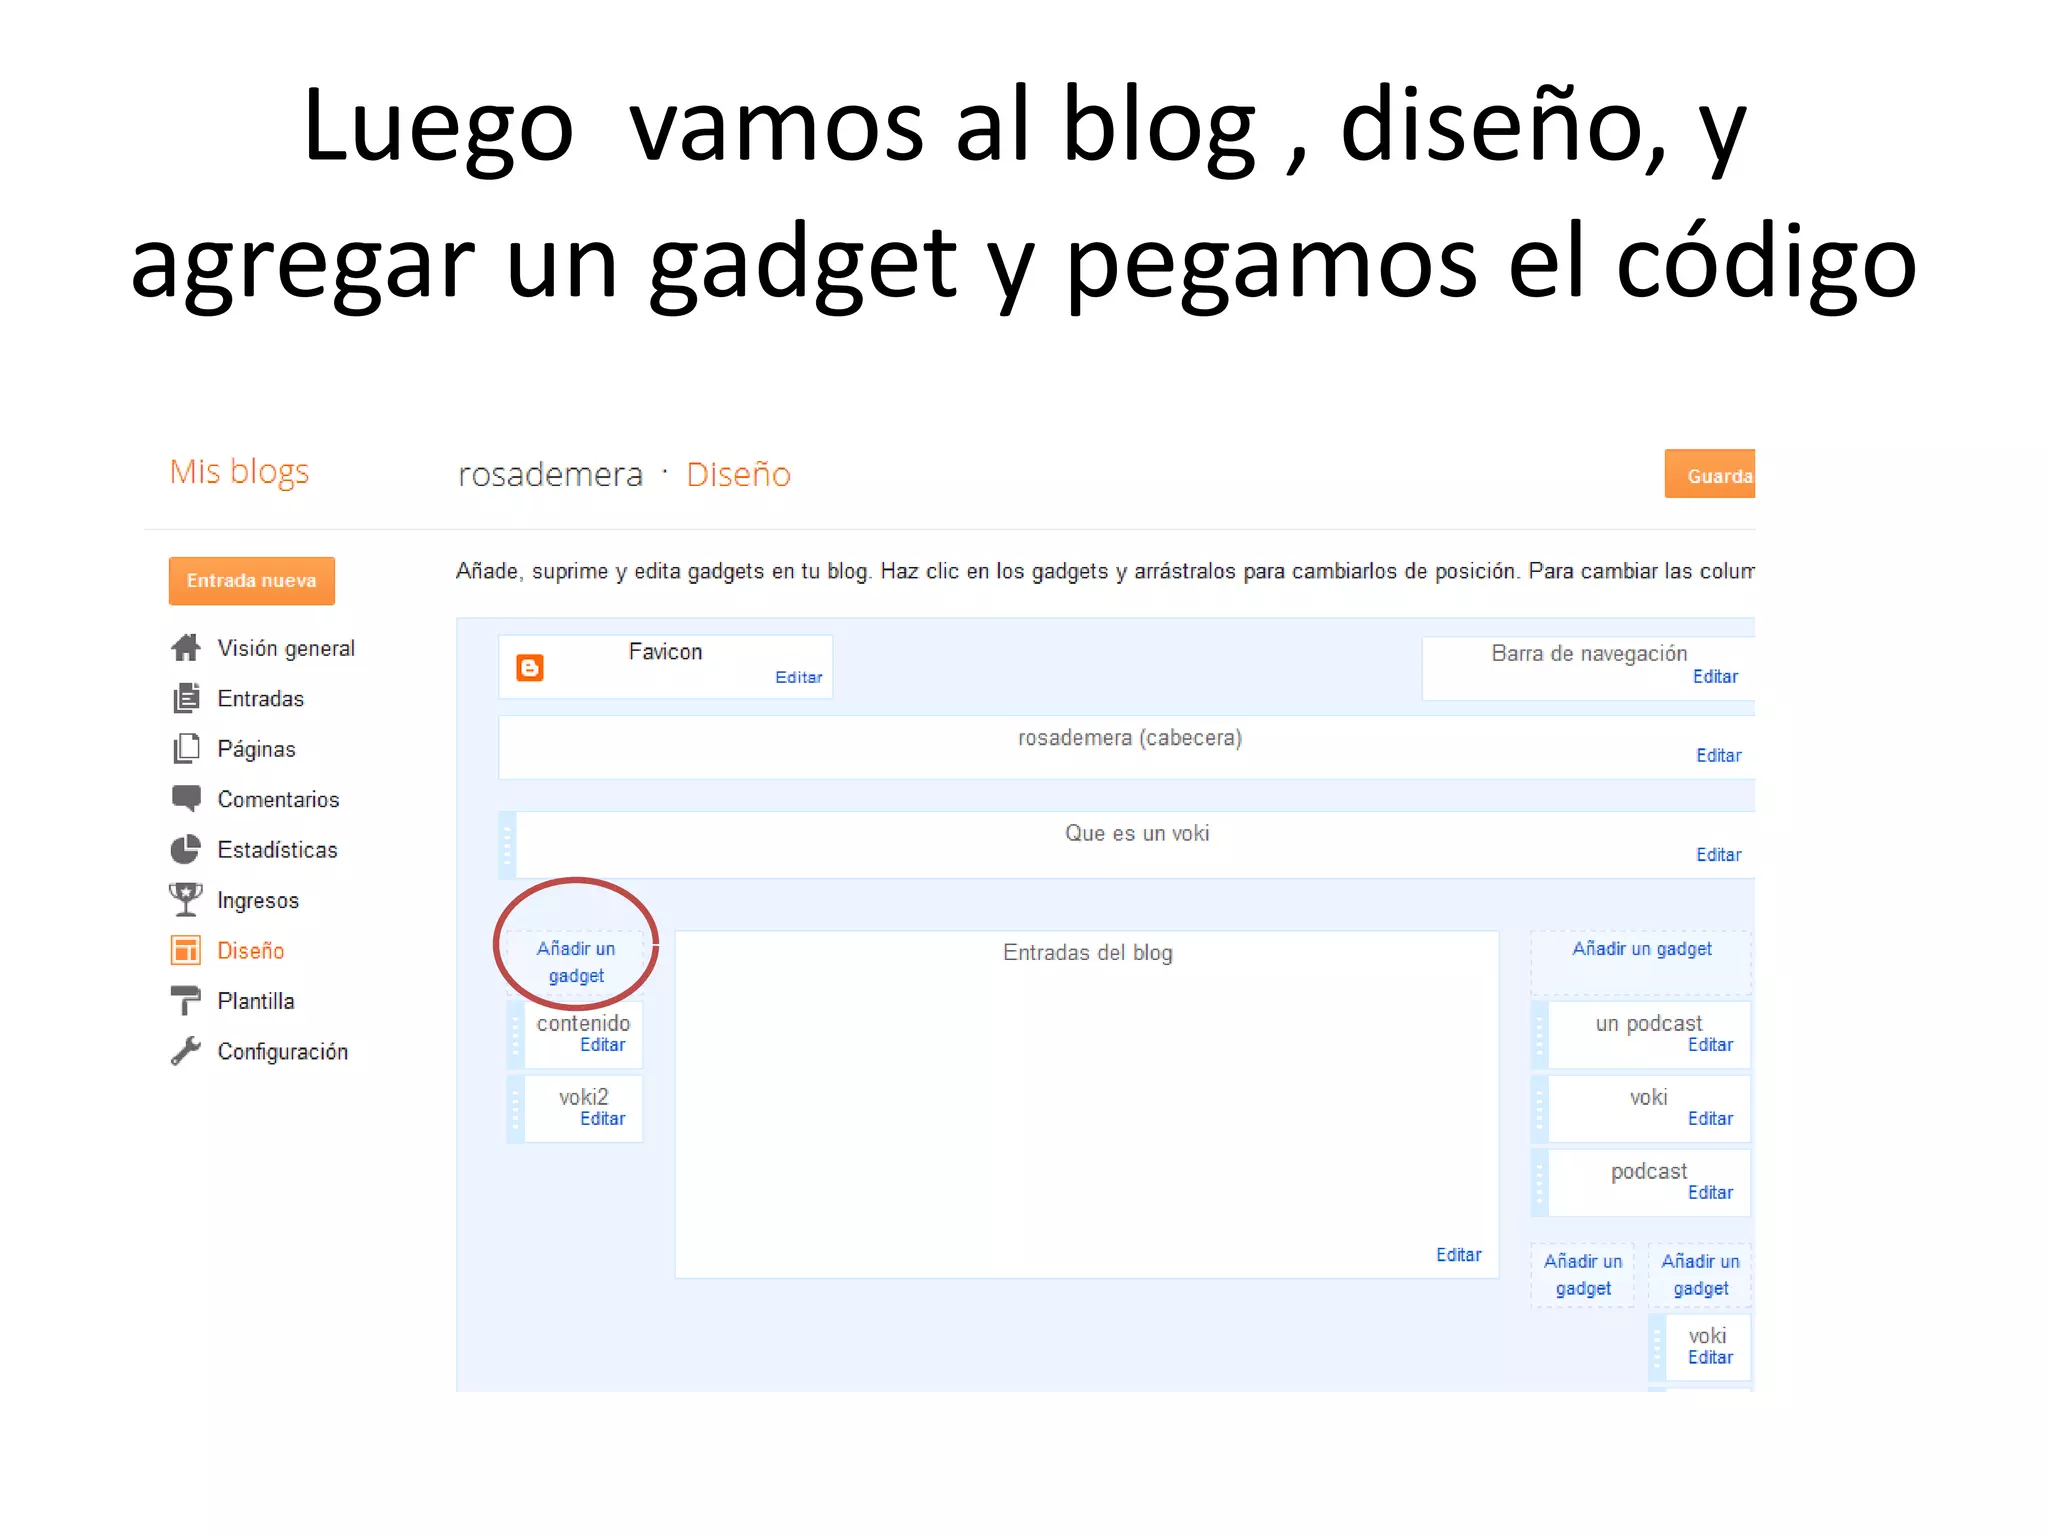Edit the voki gadget below un podcast
The height and width of the screenshot is (1536, 2048).
tap(1711, 1118)
